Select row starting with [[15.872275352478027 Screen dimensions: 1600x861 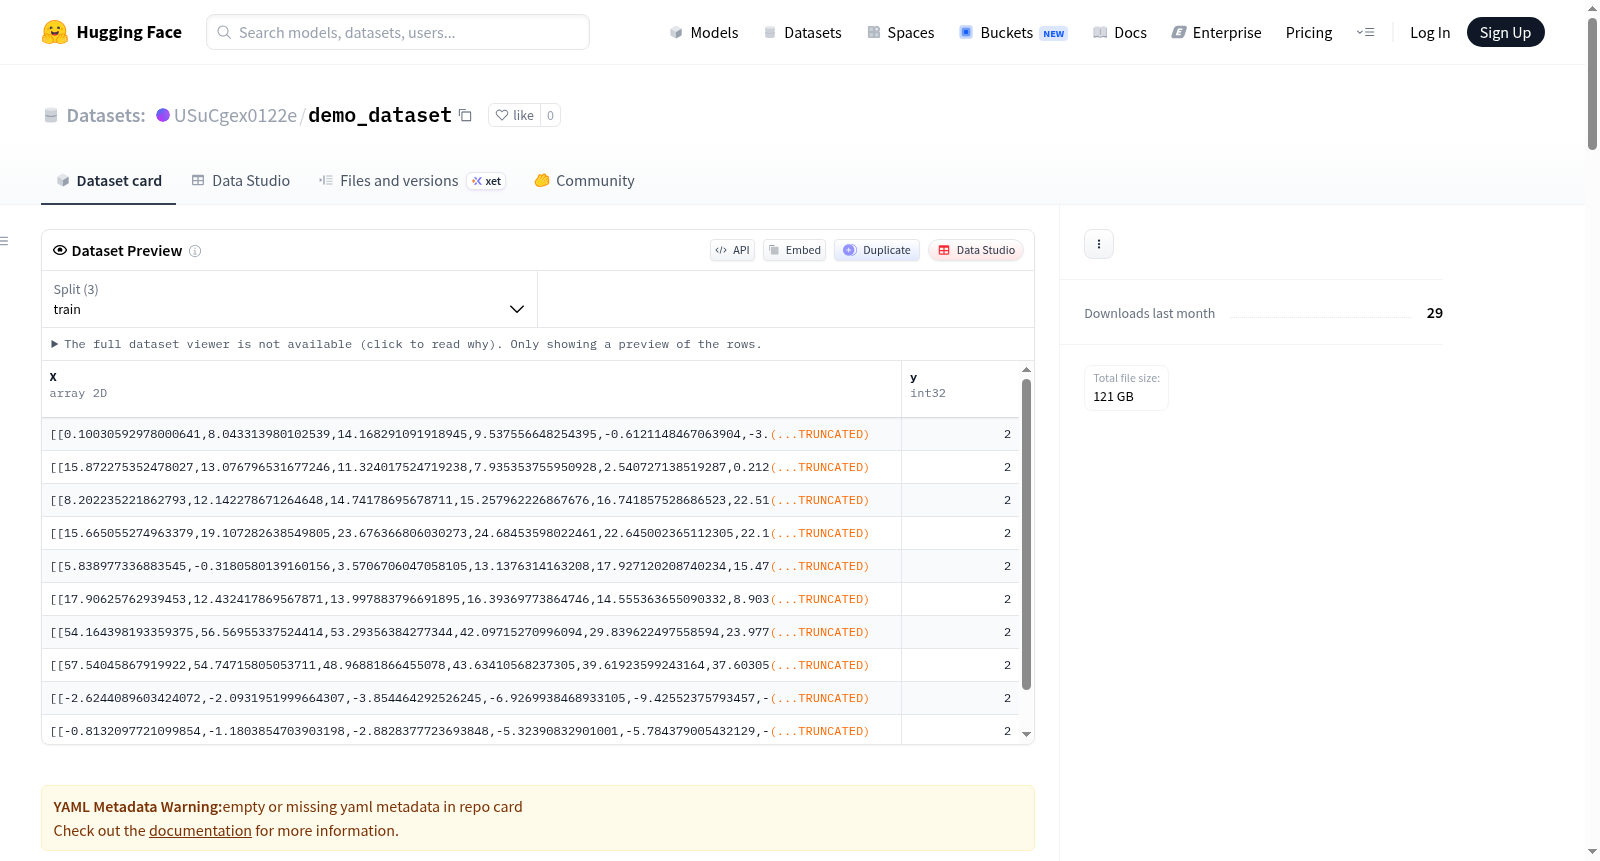pos(530,467)
